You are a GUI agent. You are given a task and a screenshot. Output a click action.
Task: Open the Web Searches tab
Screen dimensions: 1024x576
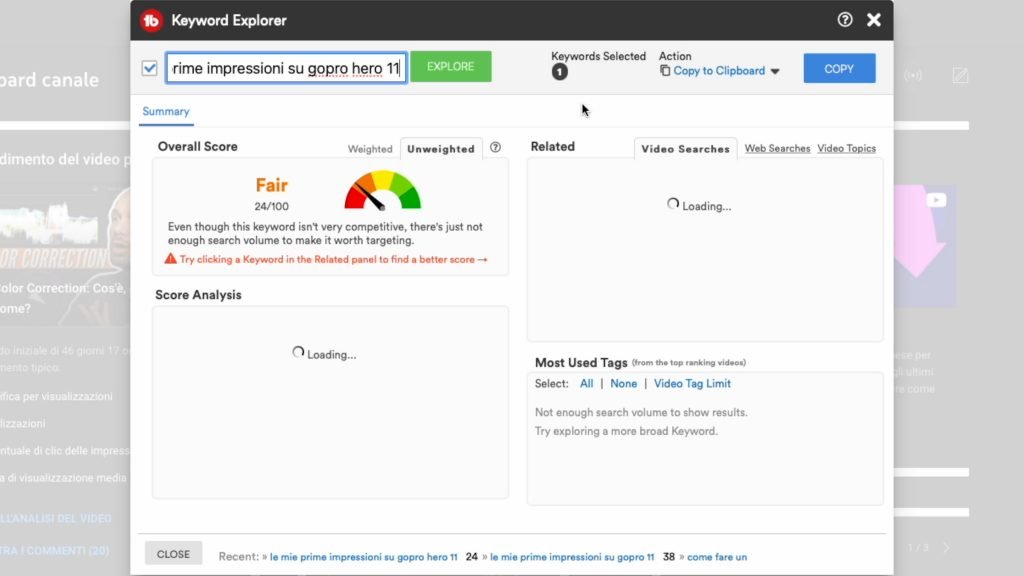777,148
